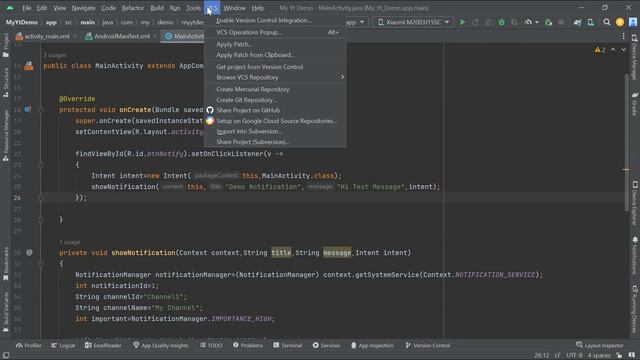Run the app with green play icon
Viewport: 640px width, 360px height.
click(x=462, y=22)
